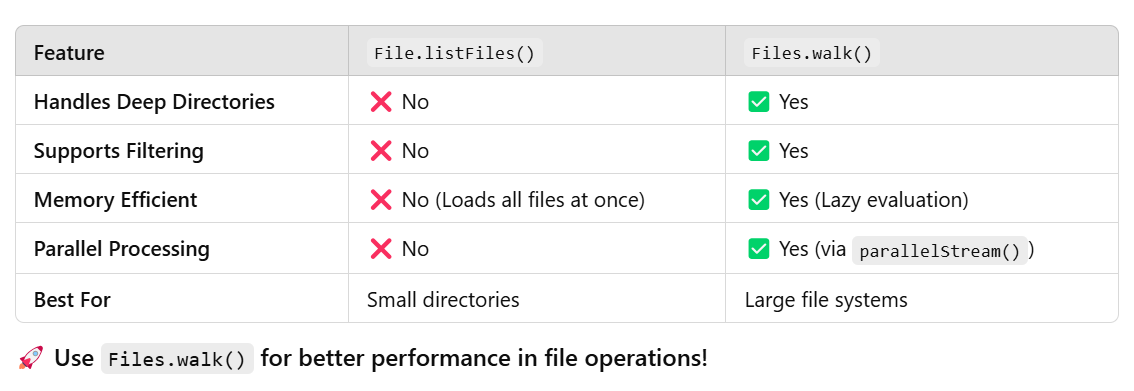Click the Large file systems cell text

tap(826, 299)
